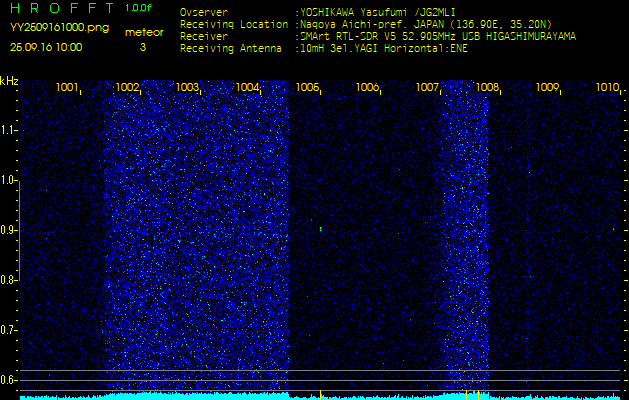This screenshot has width=629, height=400.
Task: Click the 1009 time marker
Action: (x=548, y=87)
